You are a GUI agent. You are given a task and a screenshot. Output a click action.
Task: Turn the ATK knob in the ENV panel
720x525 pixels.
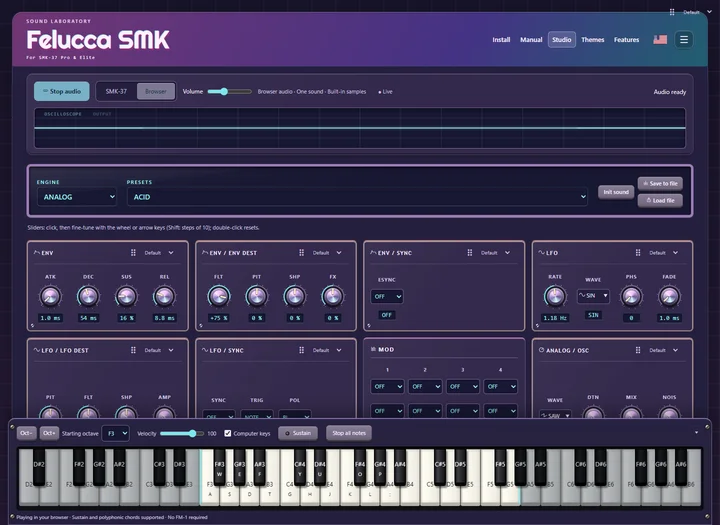click(50, 296)
